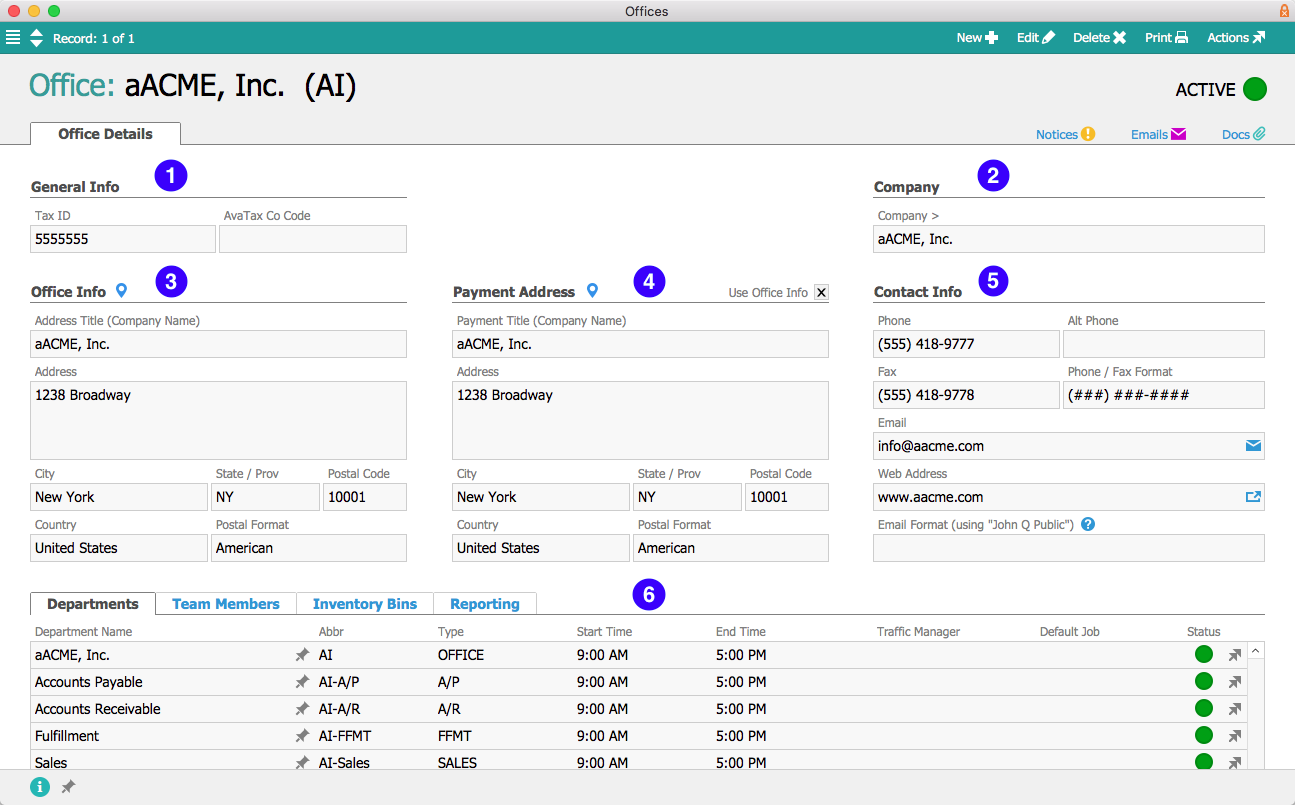Viewport: 1295px width, 805px height.
Task: Open web address external link icon
Action: [1253, 497]
